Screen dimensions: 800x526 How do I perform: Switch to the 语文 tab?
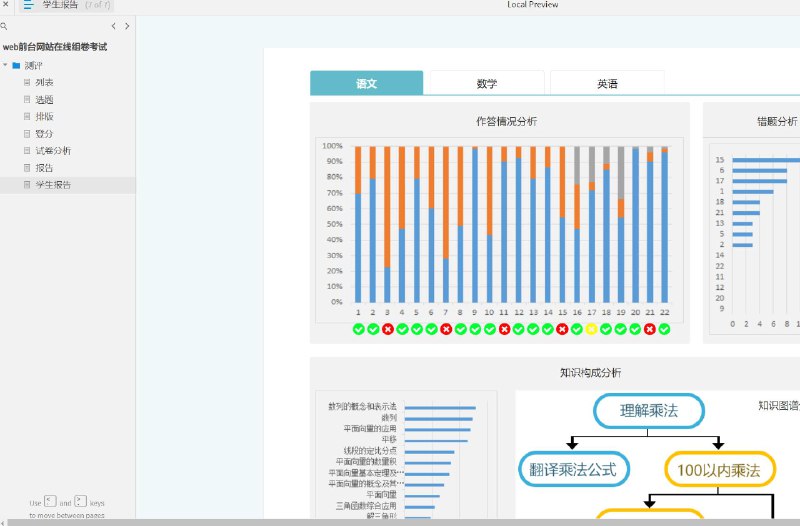[366, 83]
